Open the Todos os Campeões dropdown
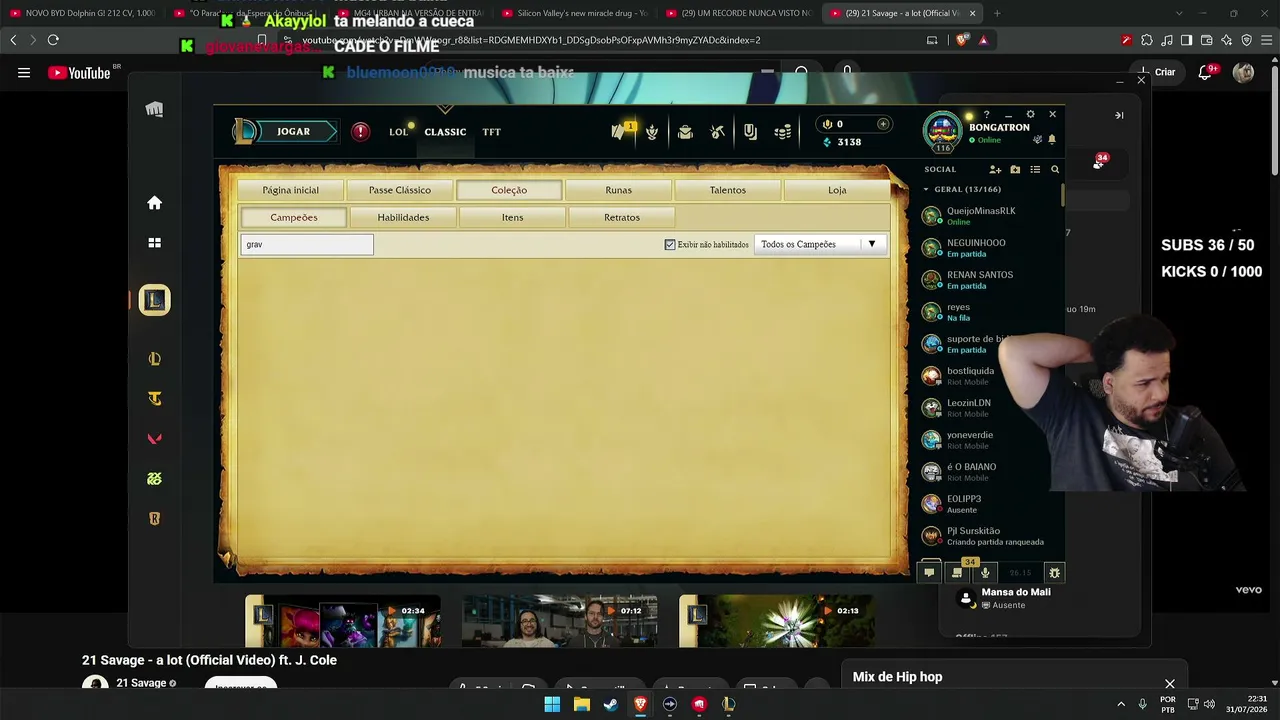Image resolution: width=1280 pixels, height=720 pixels. click(821, 244)
